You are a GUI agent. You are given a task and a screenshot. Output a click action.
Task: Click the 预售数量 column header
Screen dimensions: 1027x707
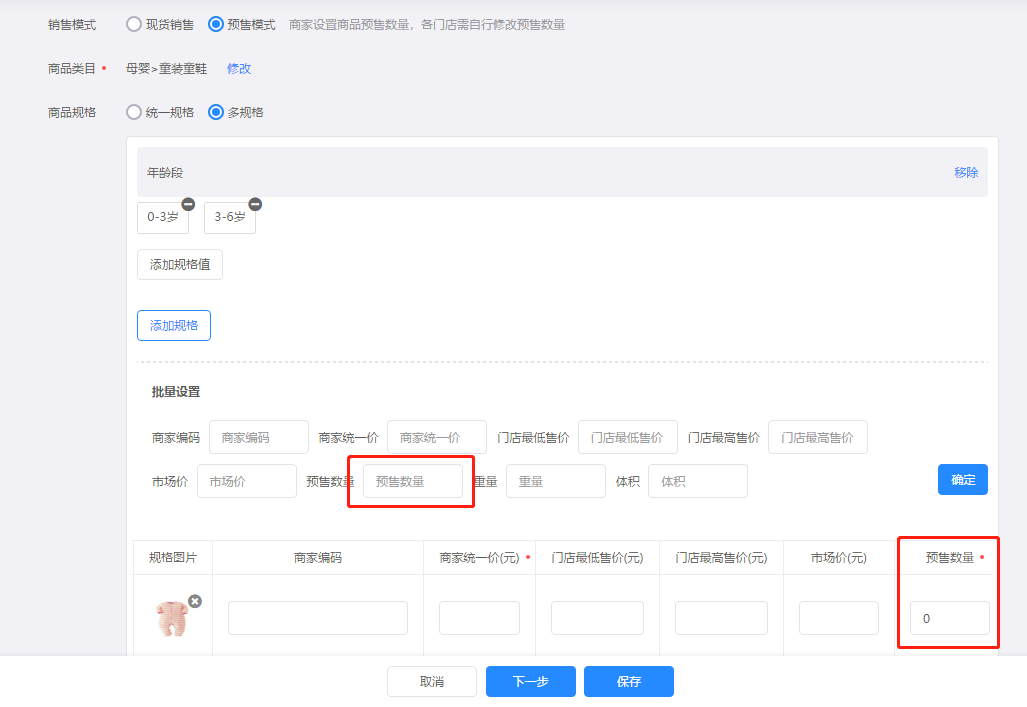click(x=950, y=558)
